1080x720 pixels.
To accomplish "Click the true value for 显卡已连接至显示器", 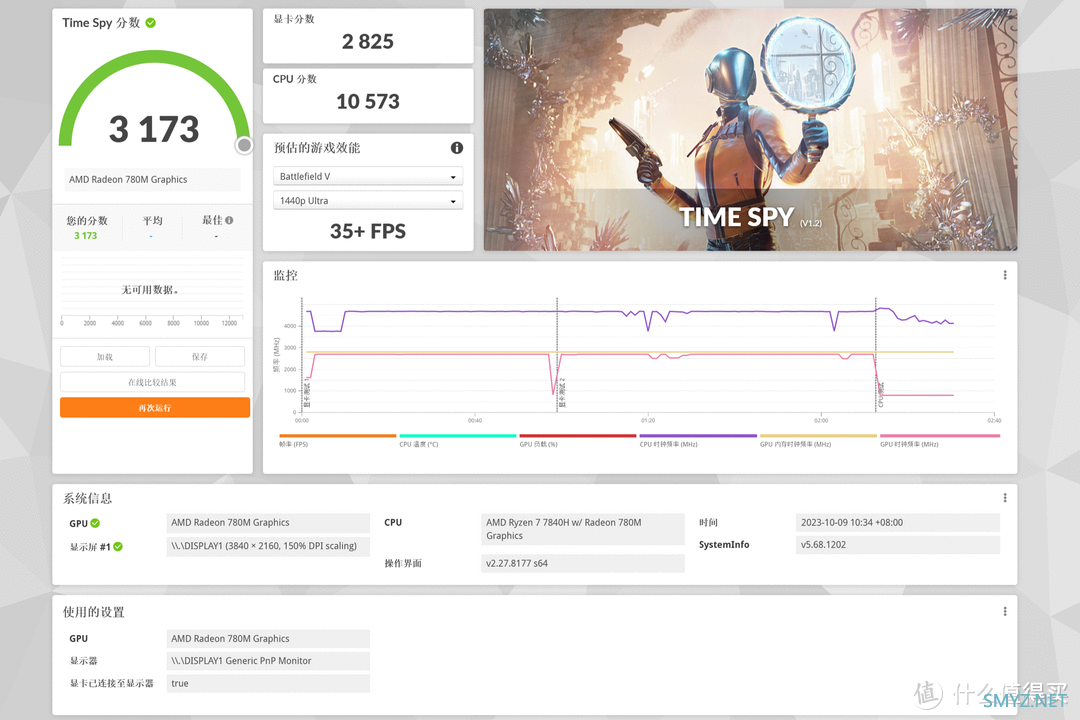I will 268,683.
